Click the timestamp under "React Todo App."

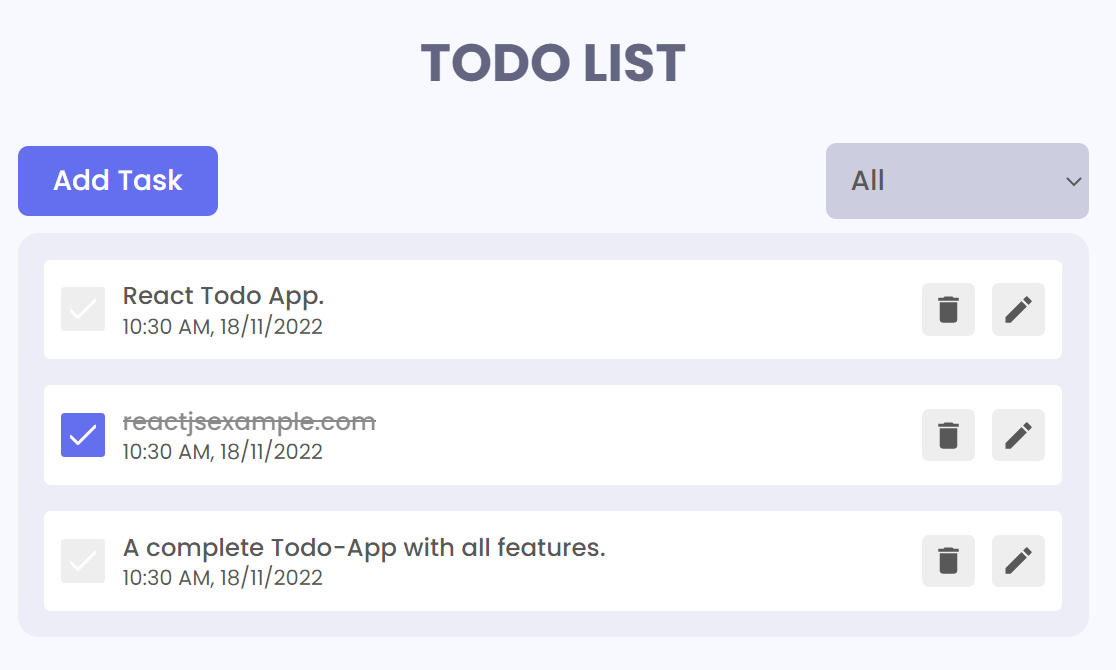(221, 326)
